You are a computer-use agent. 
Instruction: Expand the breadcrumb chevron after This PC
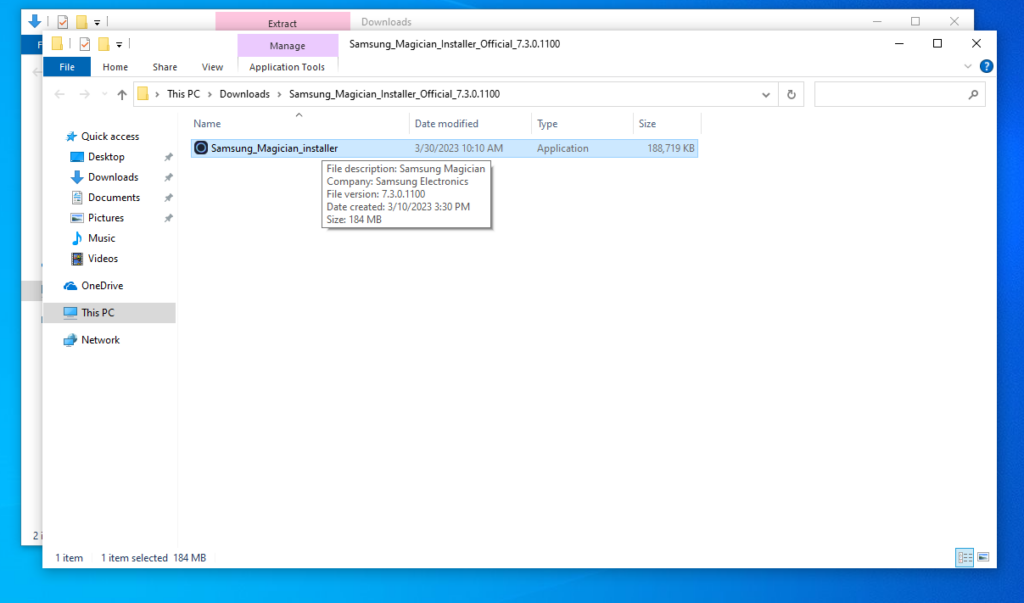pyautogui.click(x=210, y=94)
